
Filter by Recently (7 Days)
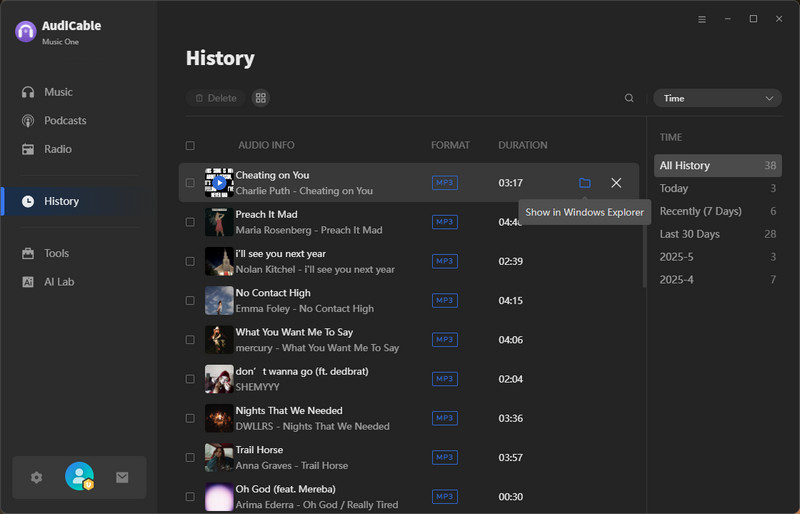[x=717, y=211]
